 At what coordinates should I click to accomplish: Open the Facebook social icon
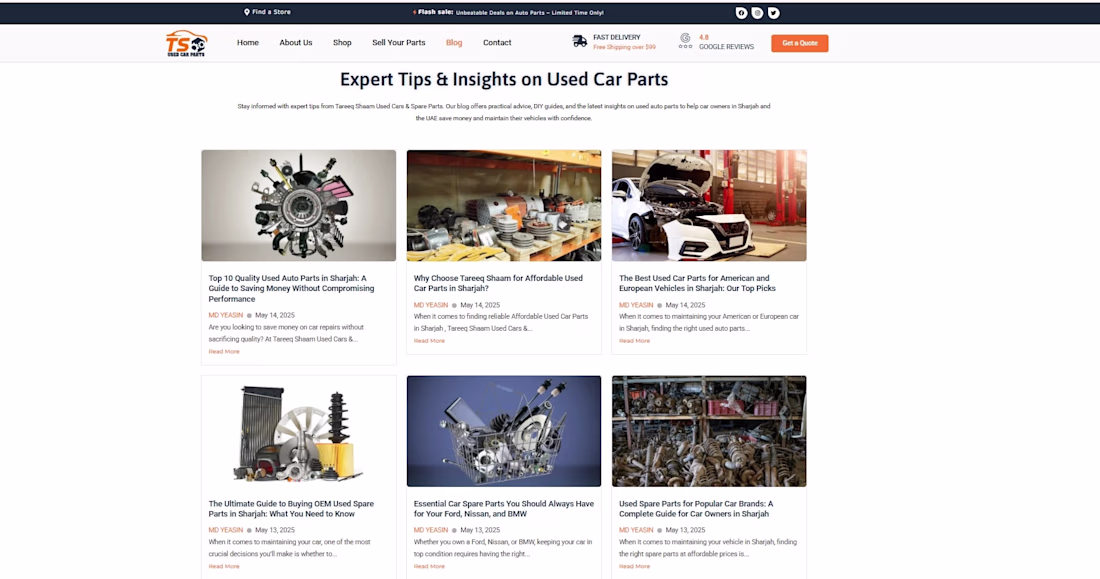coord(741,13)
